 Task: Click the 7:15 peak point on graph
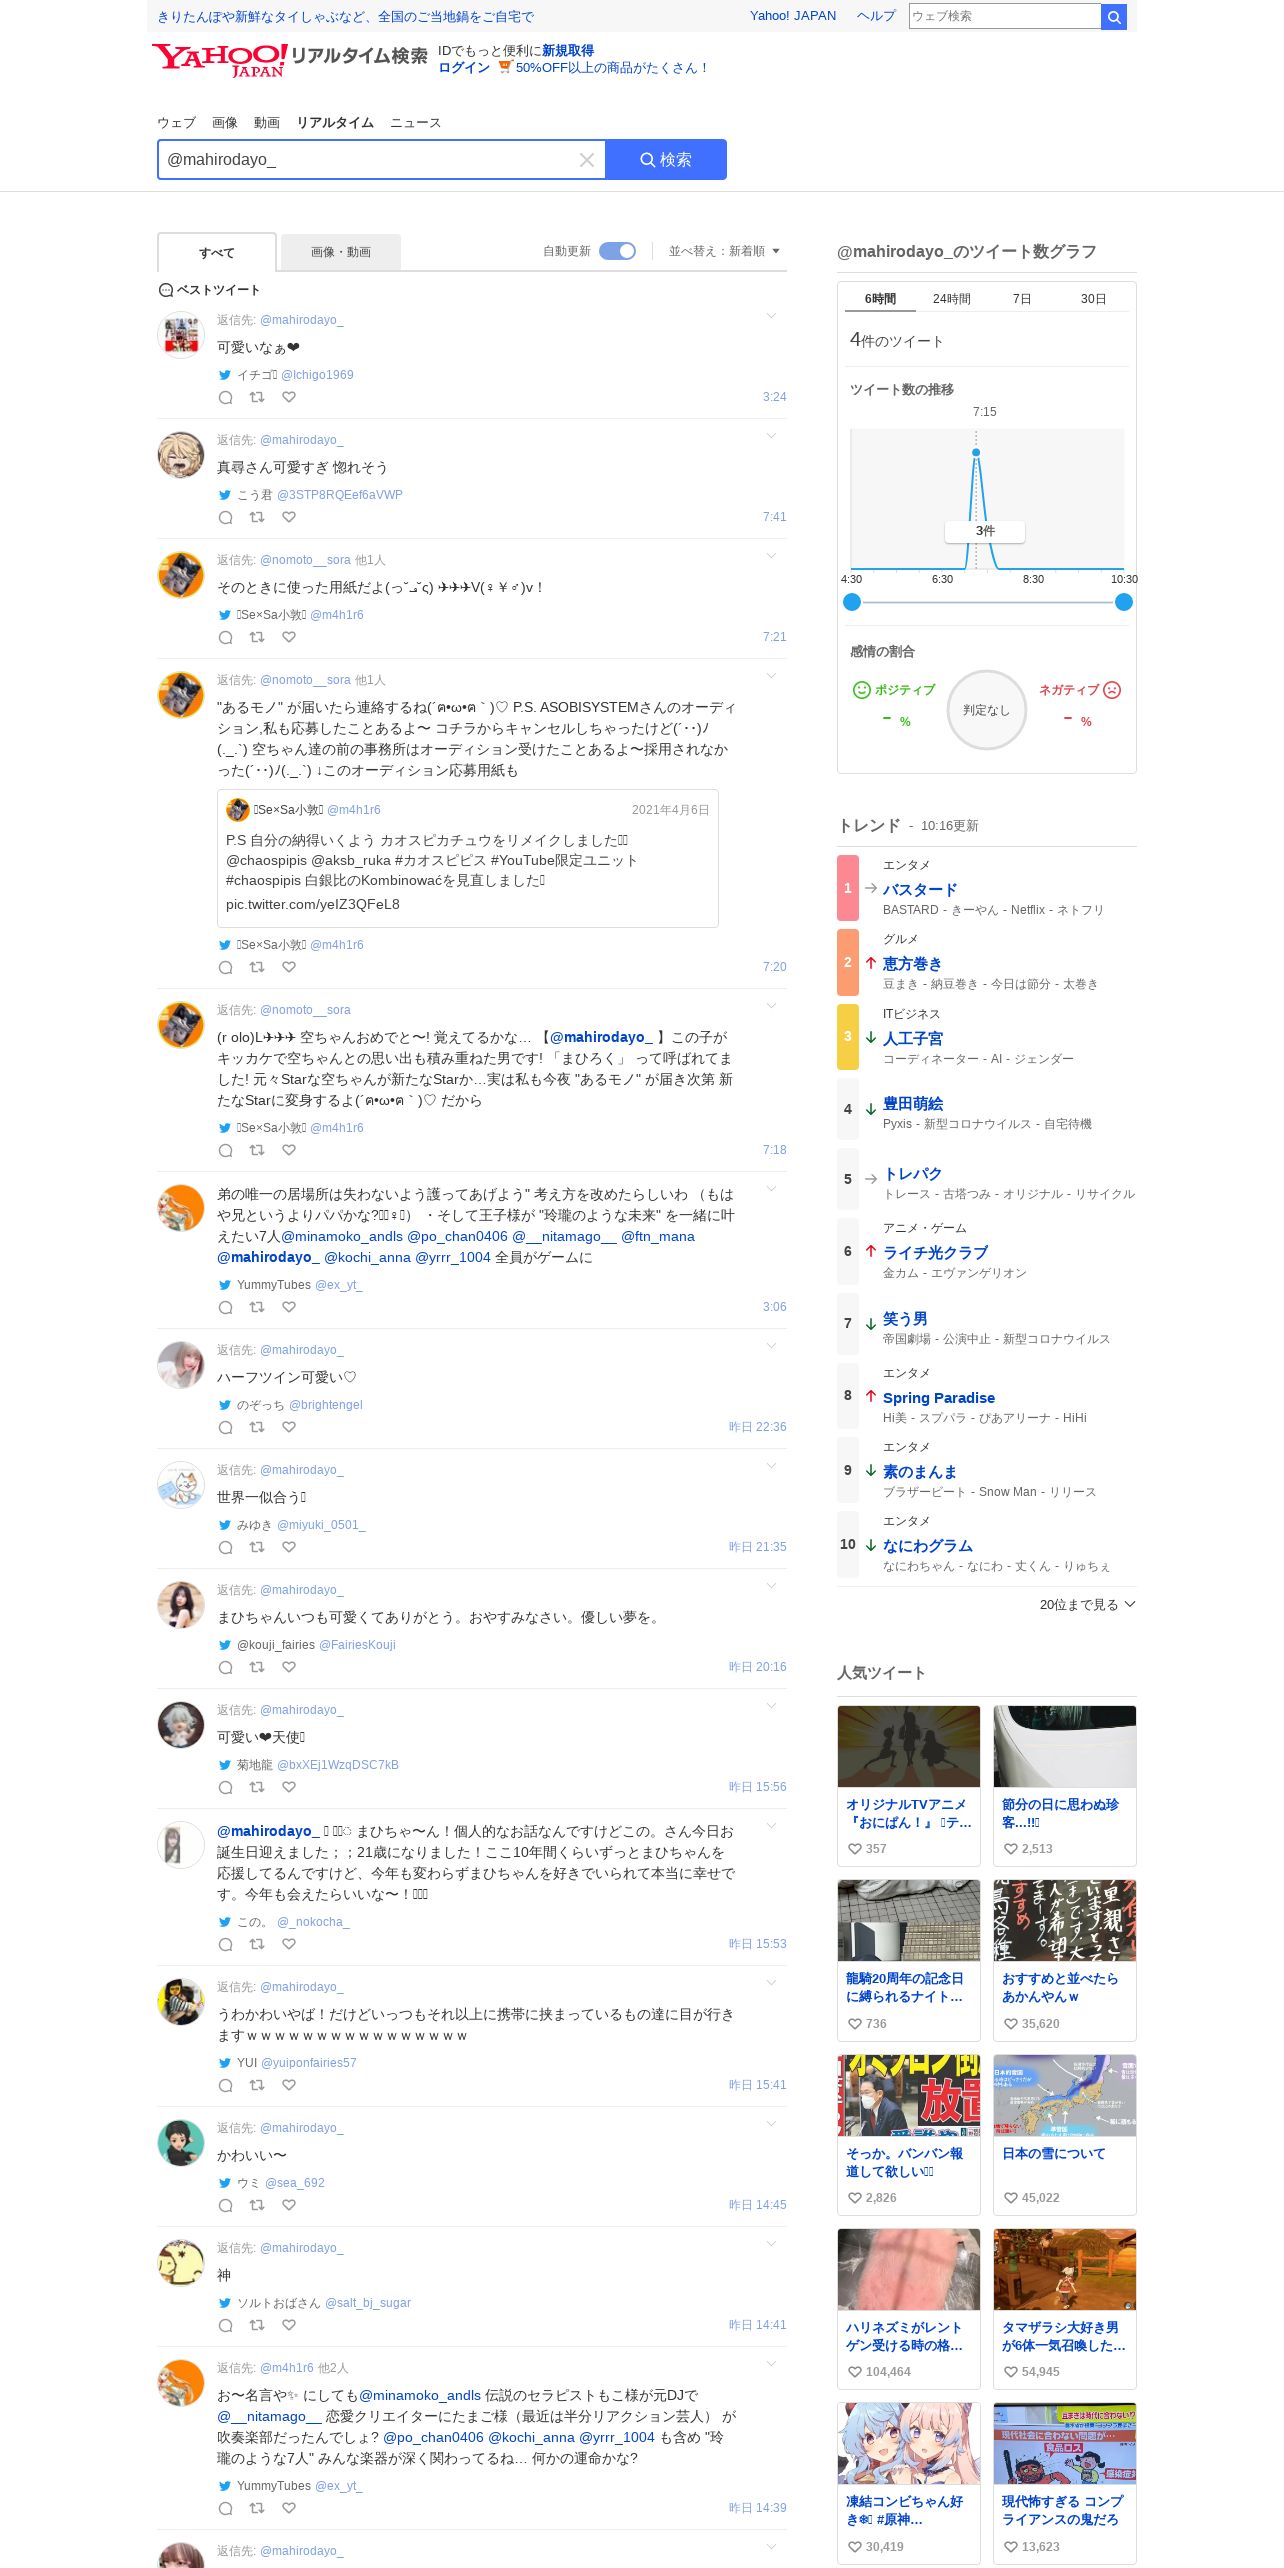tap(976, 453)
